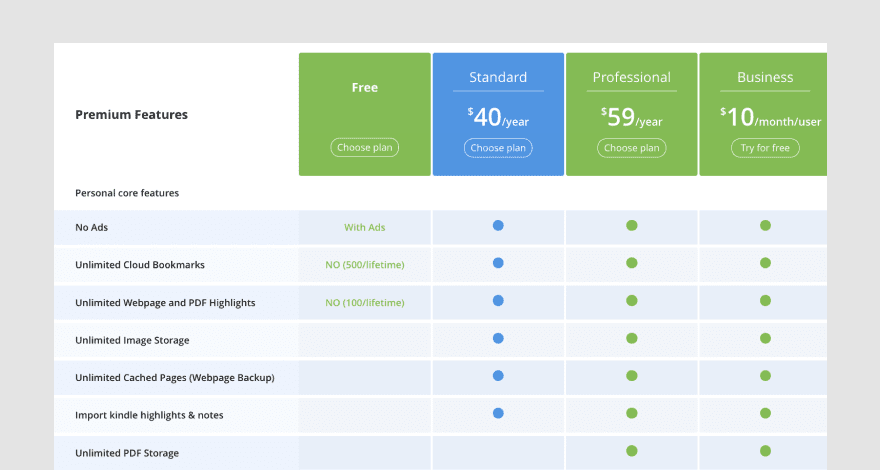Image resolution: width=880 pixels, height=470 pixels.
Task: Click the NO (500/lifetime) cell
Action: 365,265
